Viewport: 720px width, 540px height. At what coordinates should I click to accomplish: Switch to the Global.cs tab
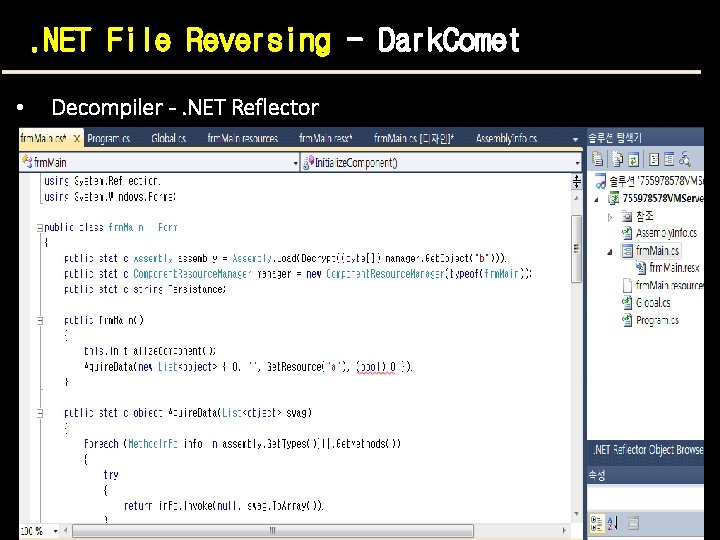point(169,138)
